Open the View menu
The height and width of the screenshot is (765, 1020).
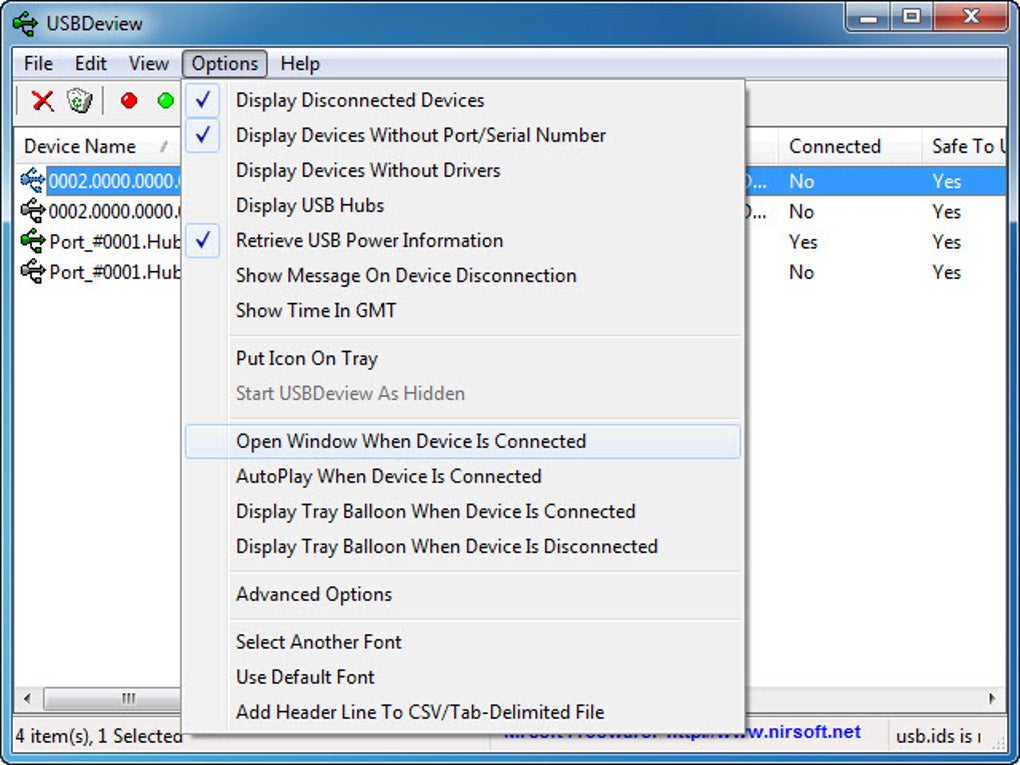tap(148, 64)
